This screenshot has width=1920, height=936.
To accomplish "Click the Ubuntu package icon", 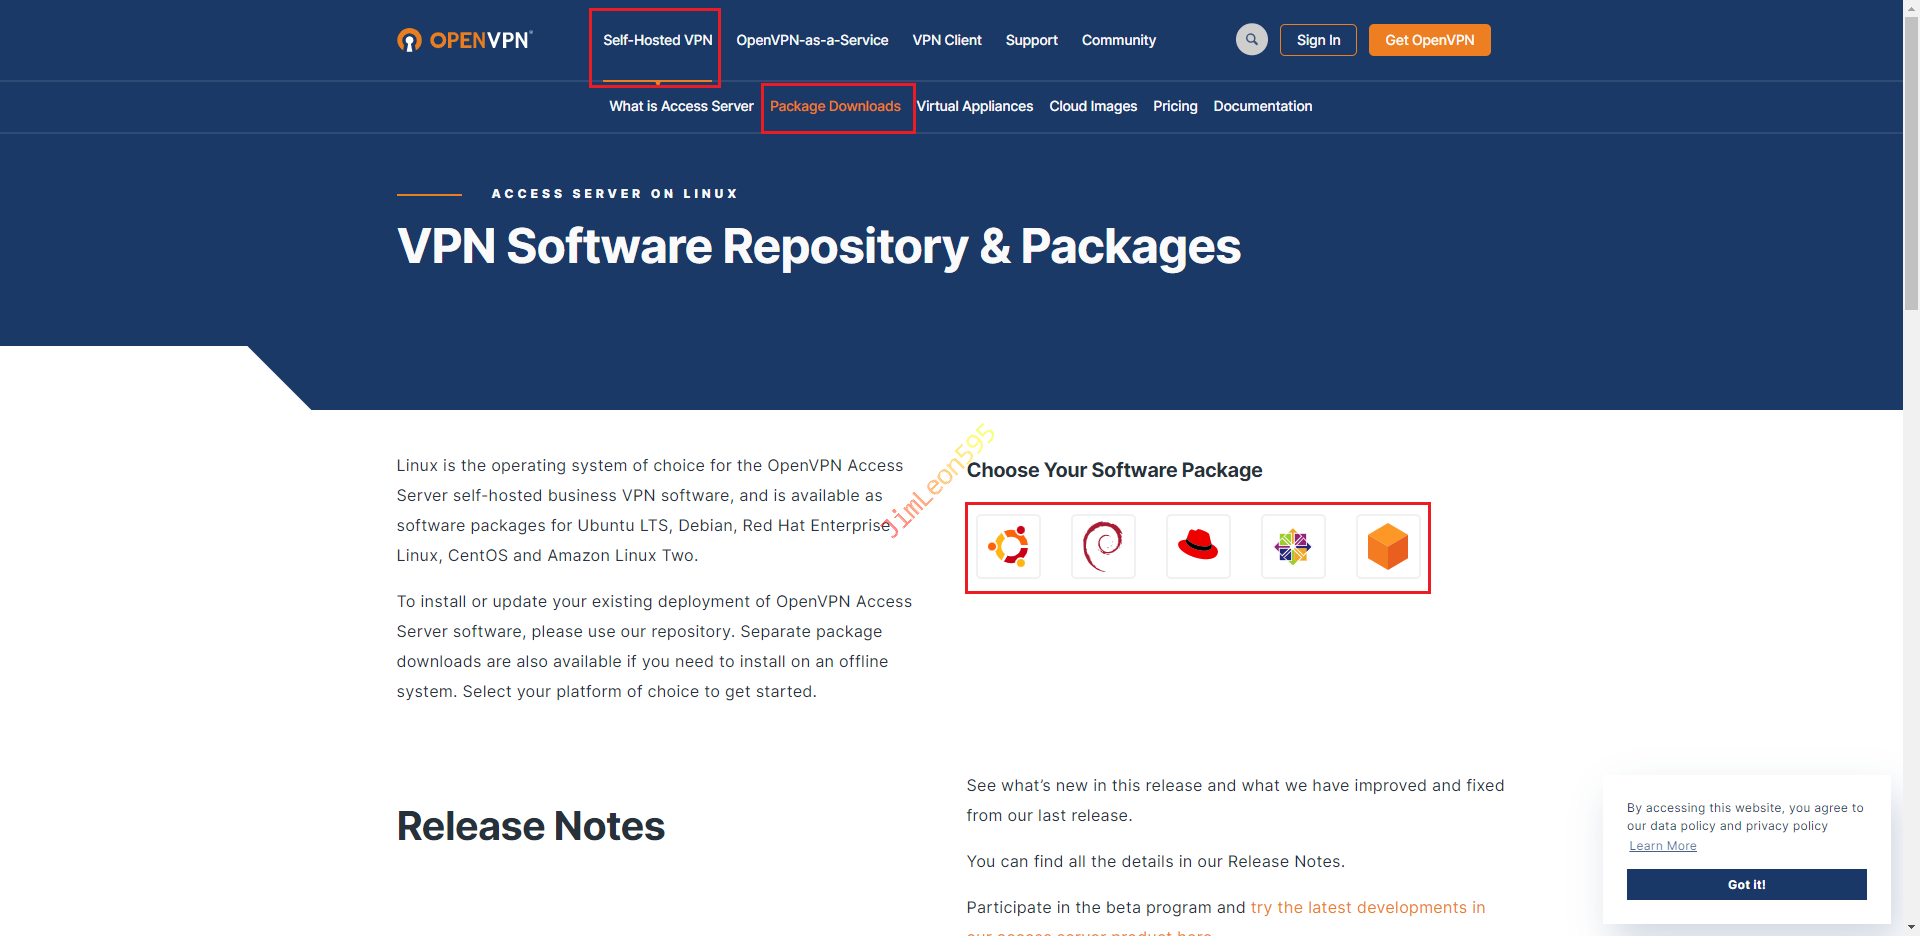I will pyautogui.click(x=1008, y=547).
